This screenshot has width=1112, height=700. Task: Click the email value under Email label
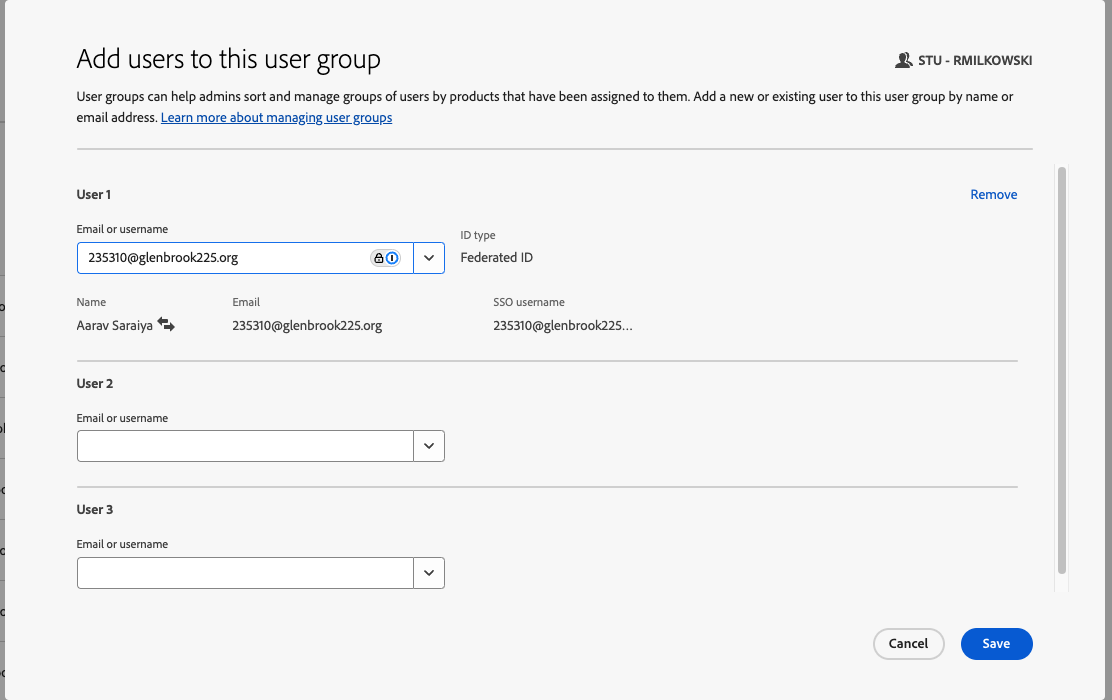point(307,326)
